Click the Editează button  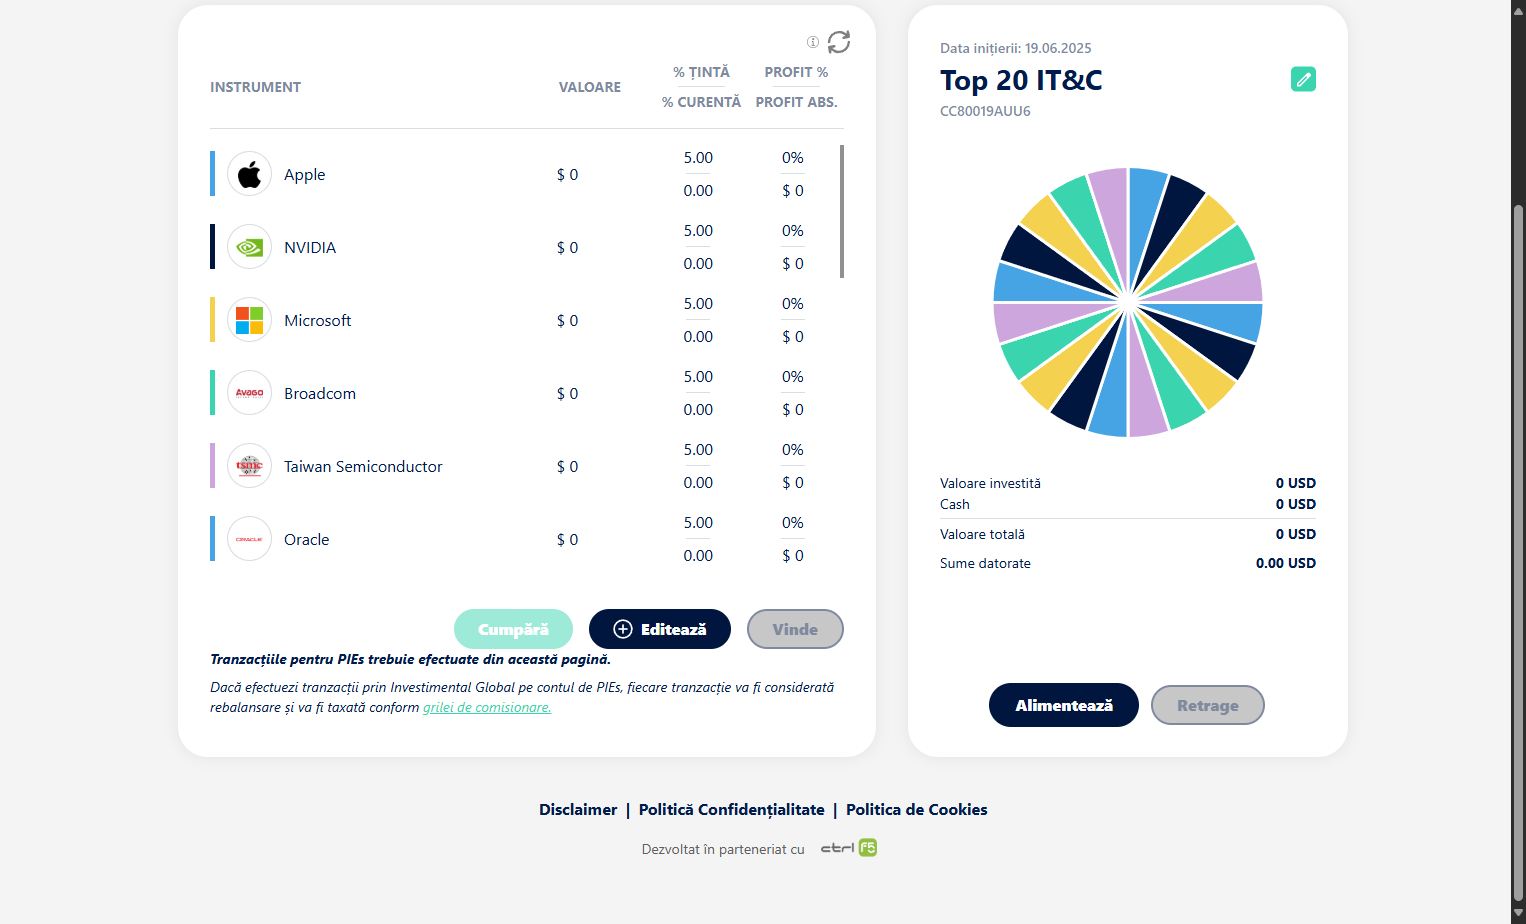coord(660,629)
